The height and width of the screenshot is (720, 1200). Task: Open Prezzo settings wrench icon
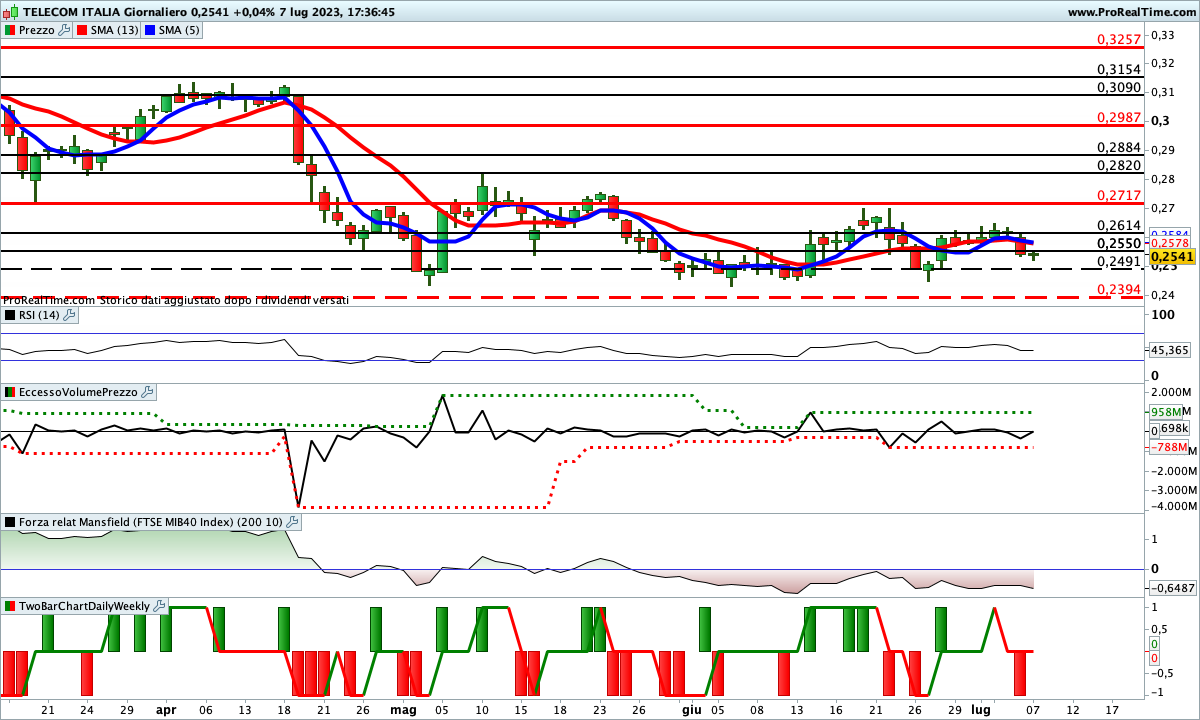pos(65,30)
